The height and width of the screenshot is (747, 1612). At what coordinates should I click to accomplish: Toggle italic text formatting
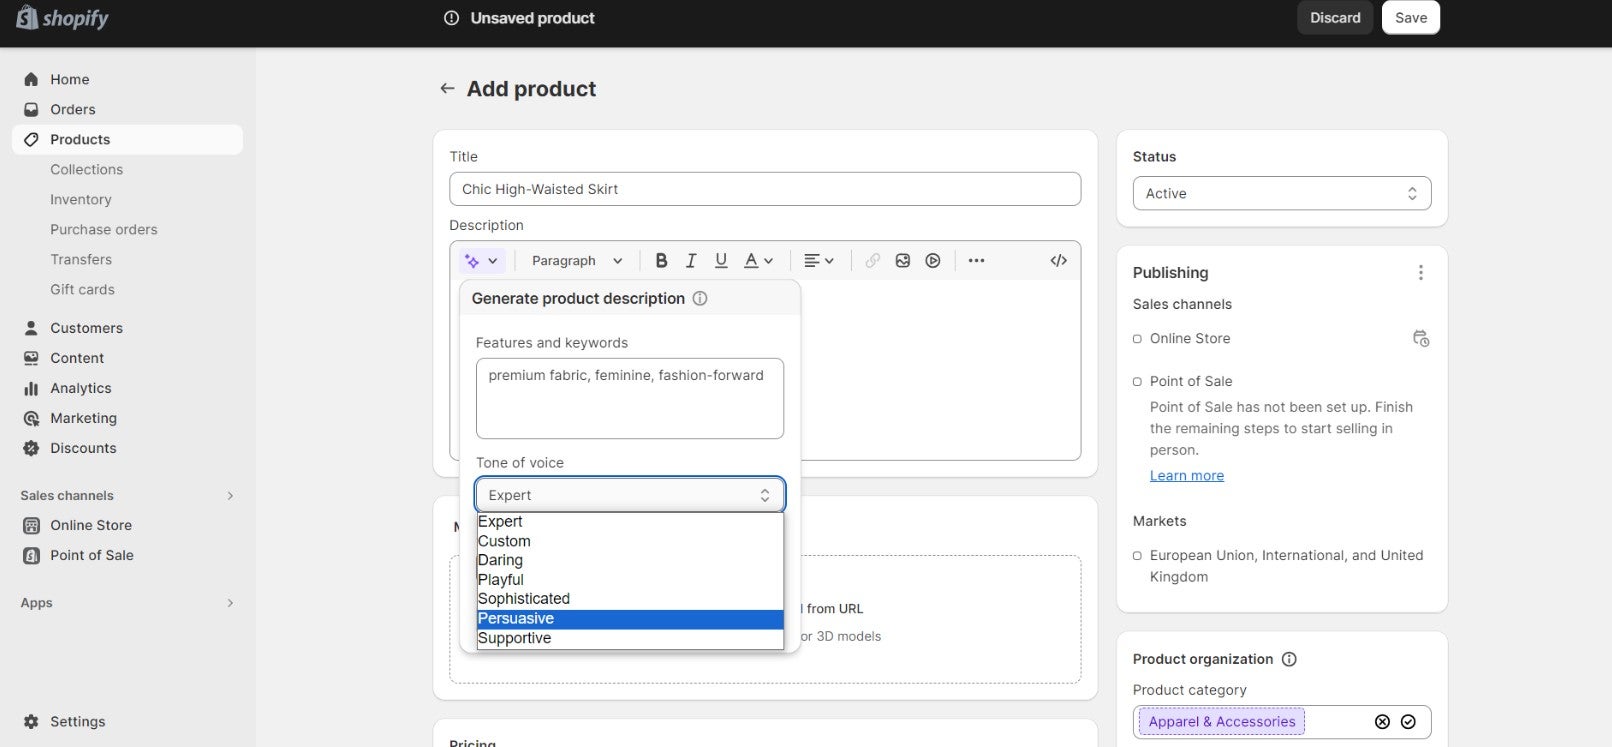pyautogui.click(x=691, y=261)
